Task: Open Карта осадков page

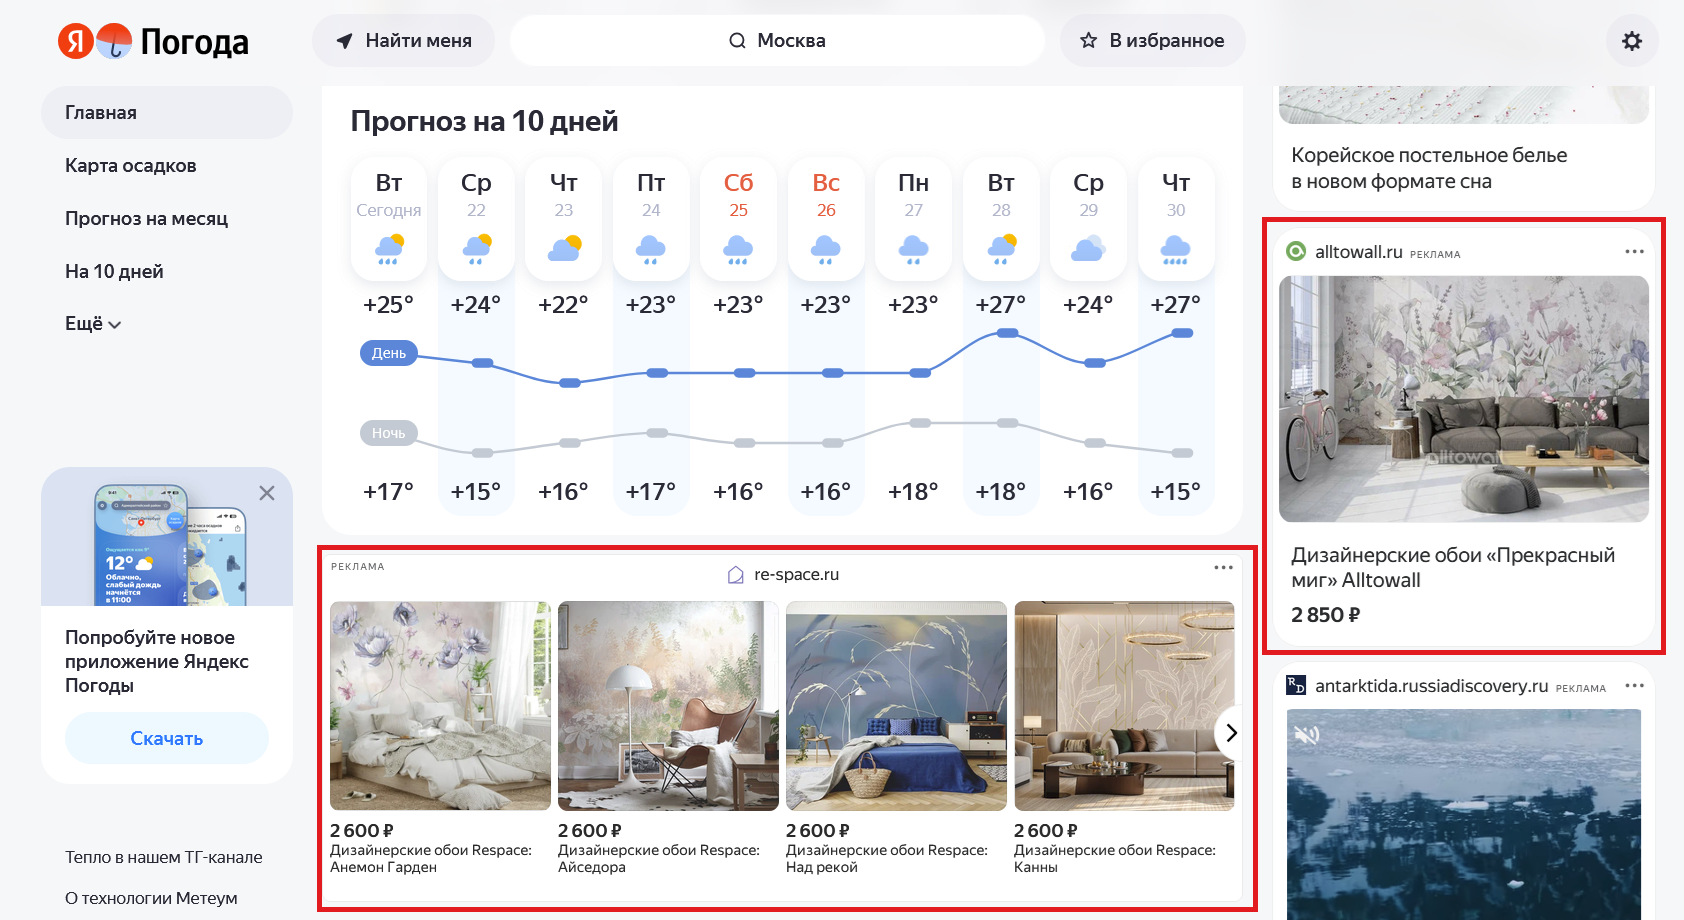Action: pyautogui.click(x=131, y=165)
